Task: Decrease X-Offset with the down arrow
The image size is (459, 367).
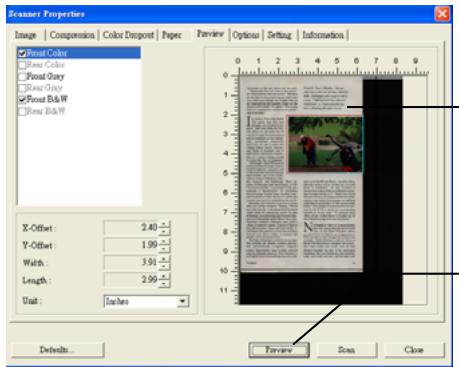Action: 164,232
